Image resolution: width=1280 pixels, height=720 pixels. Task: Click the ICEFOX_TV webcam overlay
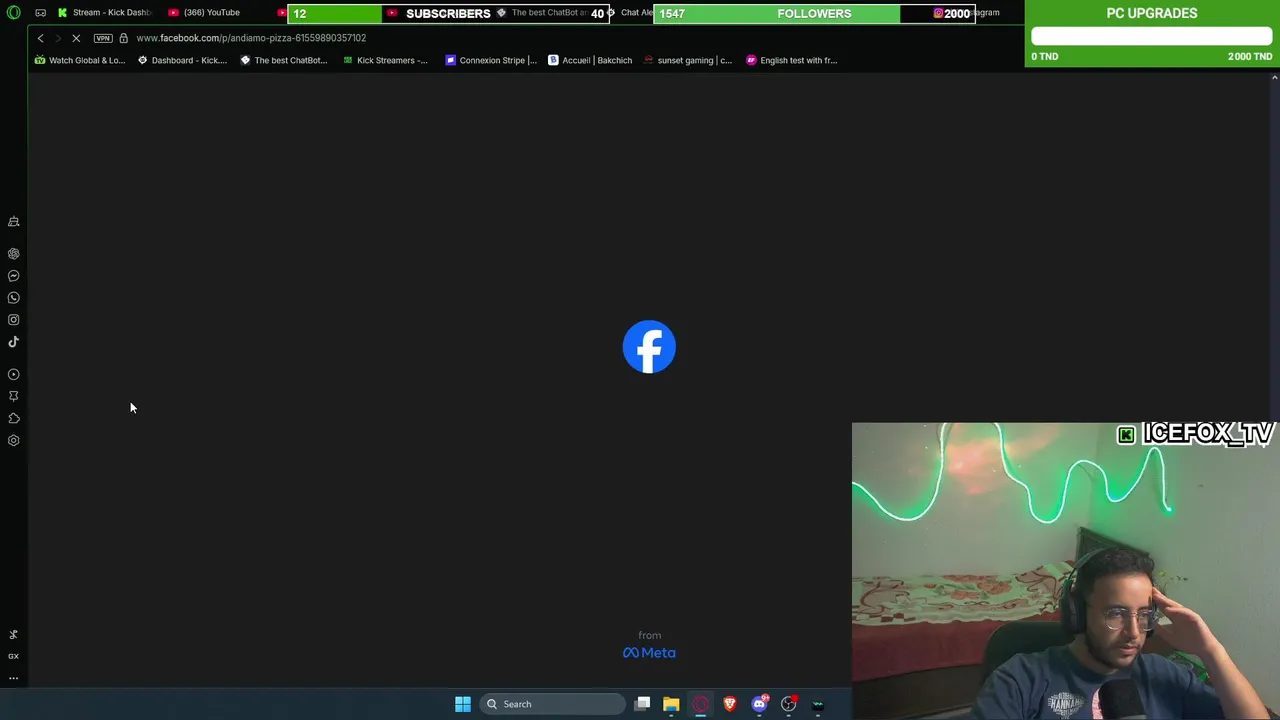click(1066, 571)
